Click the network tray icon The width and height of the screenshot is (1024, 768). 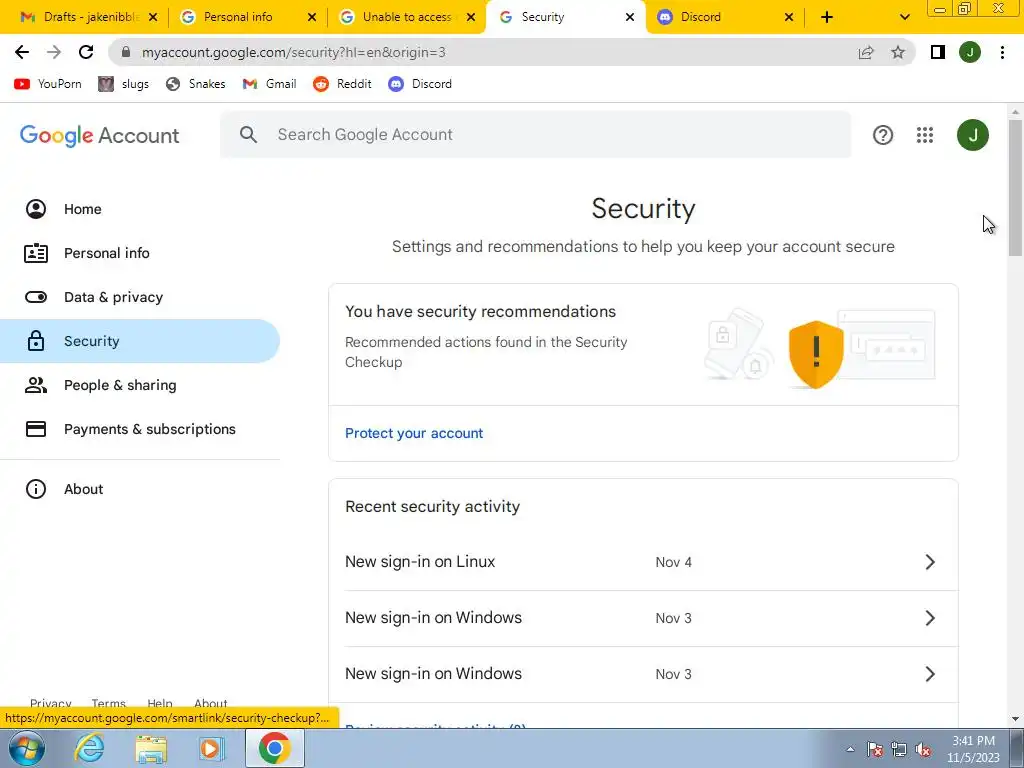(x=899, y=750)
